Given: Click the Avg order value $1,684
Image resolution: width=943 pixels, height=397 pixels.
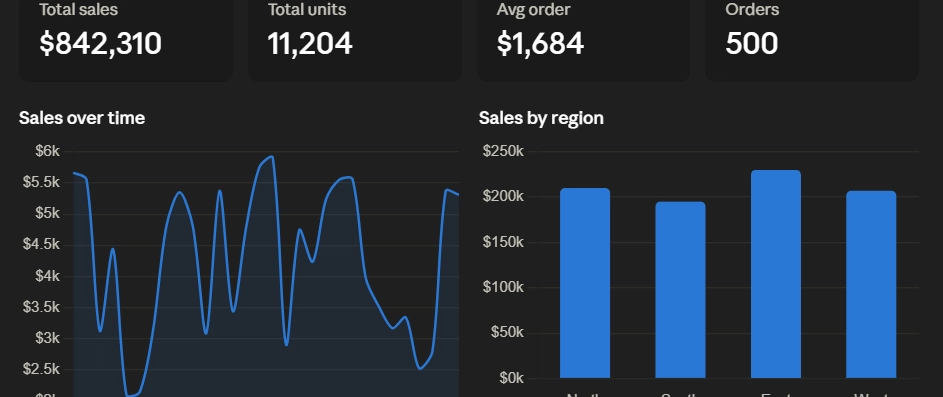Looking at the screenshot, I should tap(540, 43).
